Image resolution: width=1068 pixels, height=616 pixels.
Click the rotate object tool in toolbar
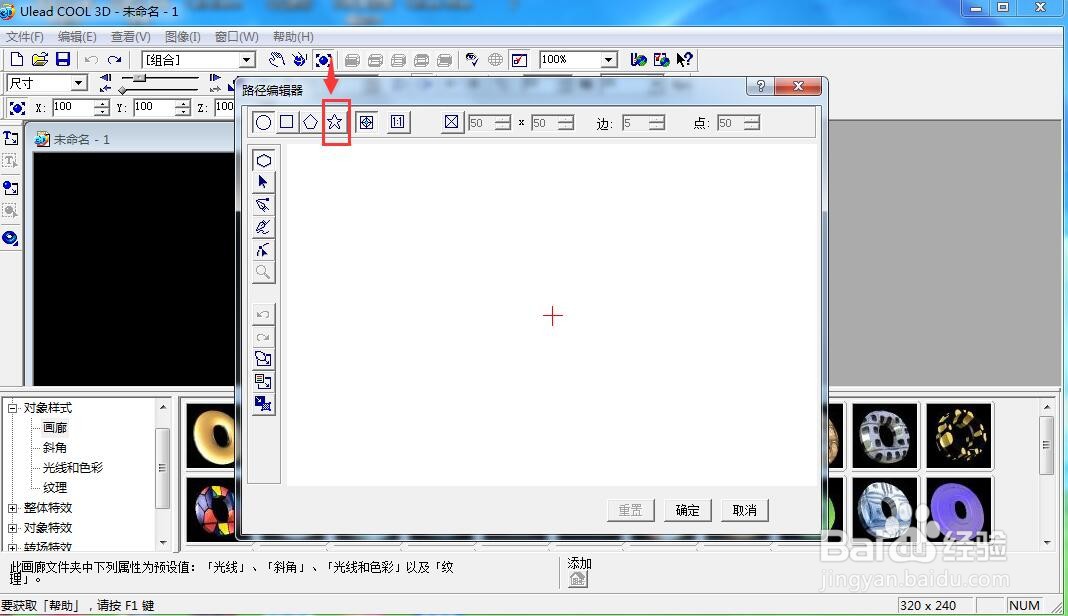pos(300,60)
